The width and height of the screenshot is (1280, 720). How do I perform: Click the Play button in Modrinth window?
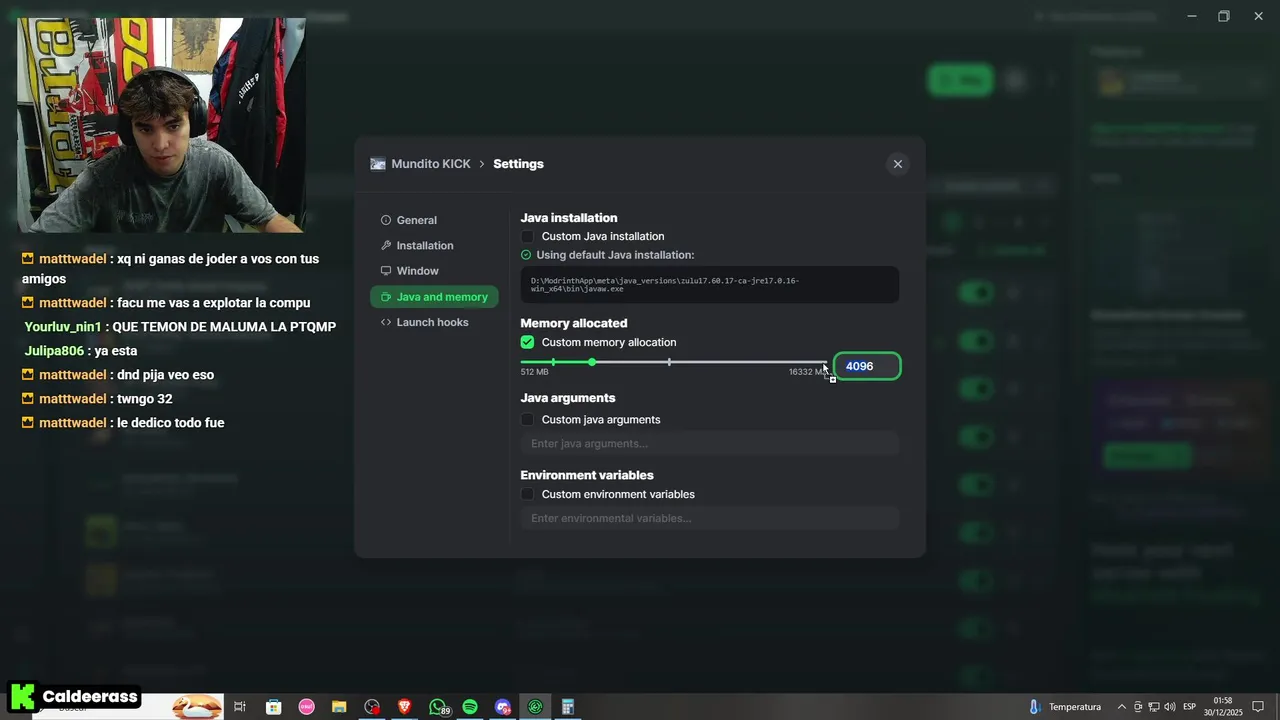(x=960, y=80)
